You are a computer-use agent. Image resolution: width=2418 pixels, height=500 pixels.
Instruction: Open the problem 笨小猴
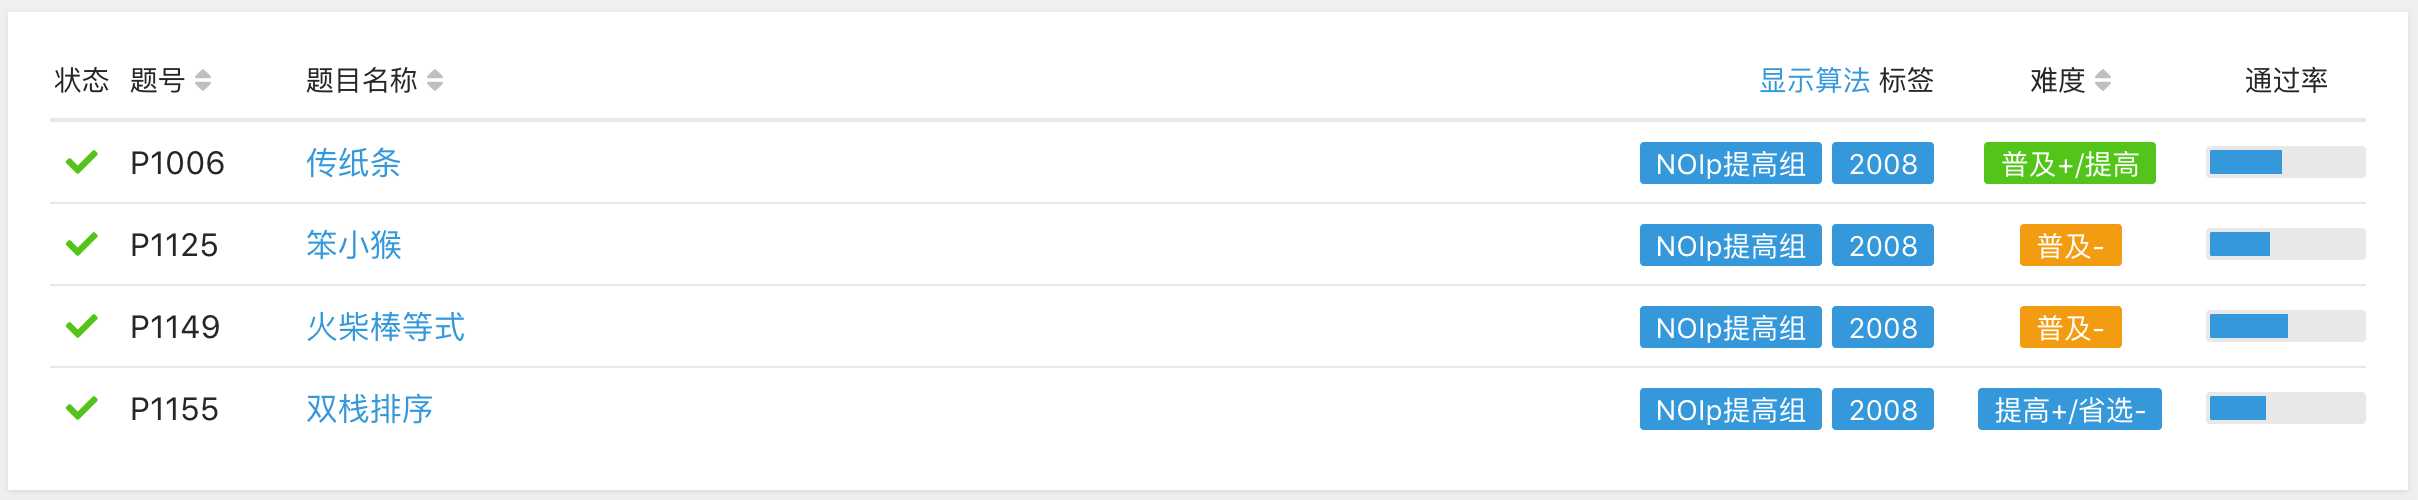[x=353, y=244]
